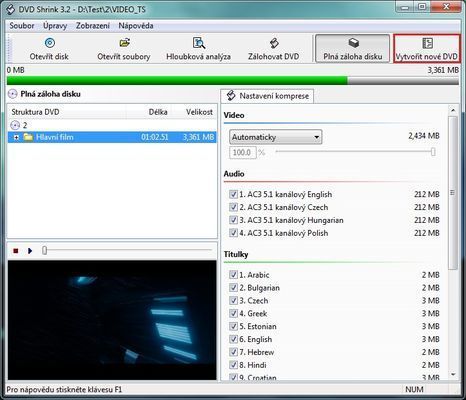466x400 pixels.
Task: Open the Automaticky video compression dropdown
Action: [x=276, y=137]
